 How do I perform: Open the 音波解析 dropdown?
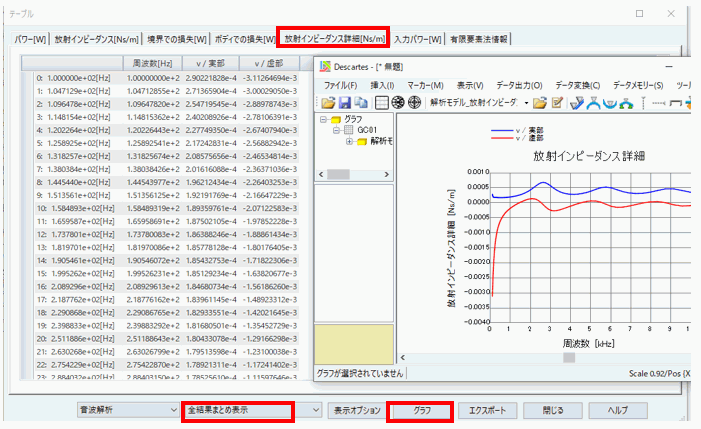[171, 410]
